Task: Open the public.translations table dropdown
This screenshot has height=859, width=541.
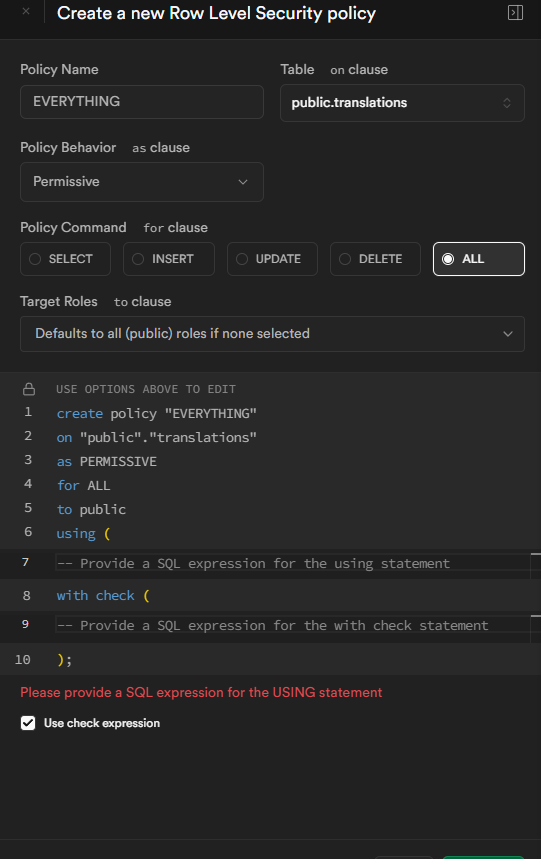Action: [x=402, y=103]
